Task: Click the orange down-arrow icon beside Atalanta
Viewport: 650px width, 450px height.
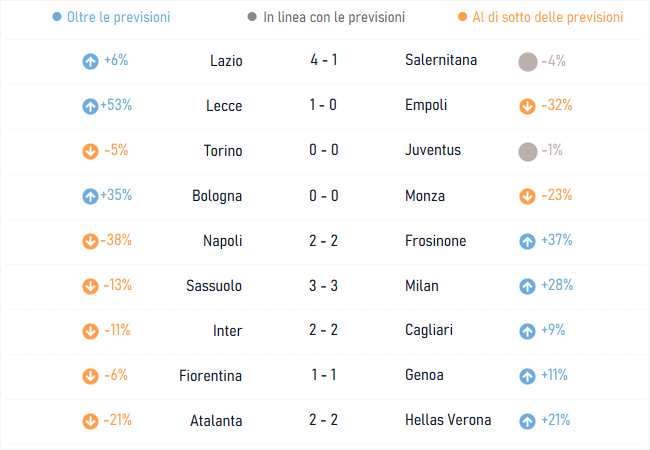Action: click(90, 421)
